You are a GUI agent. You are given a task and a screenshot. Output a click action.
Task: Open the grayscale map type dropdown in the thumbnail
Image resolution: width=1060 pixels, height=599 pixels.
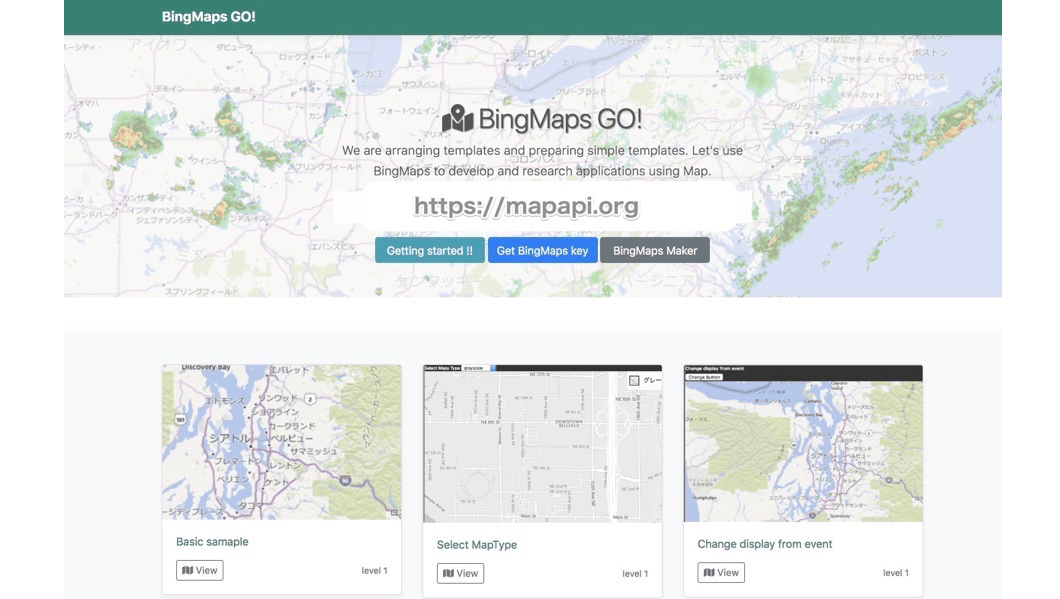click(x=479, y=368)
